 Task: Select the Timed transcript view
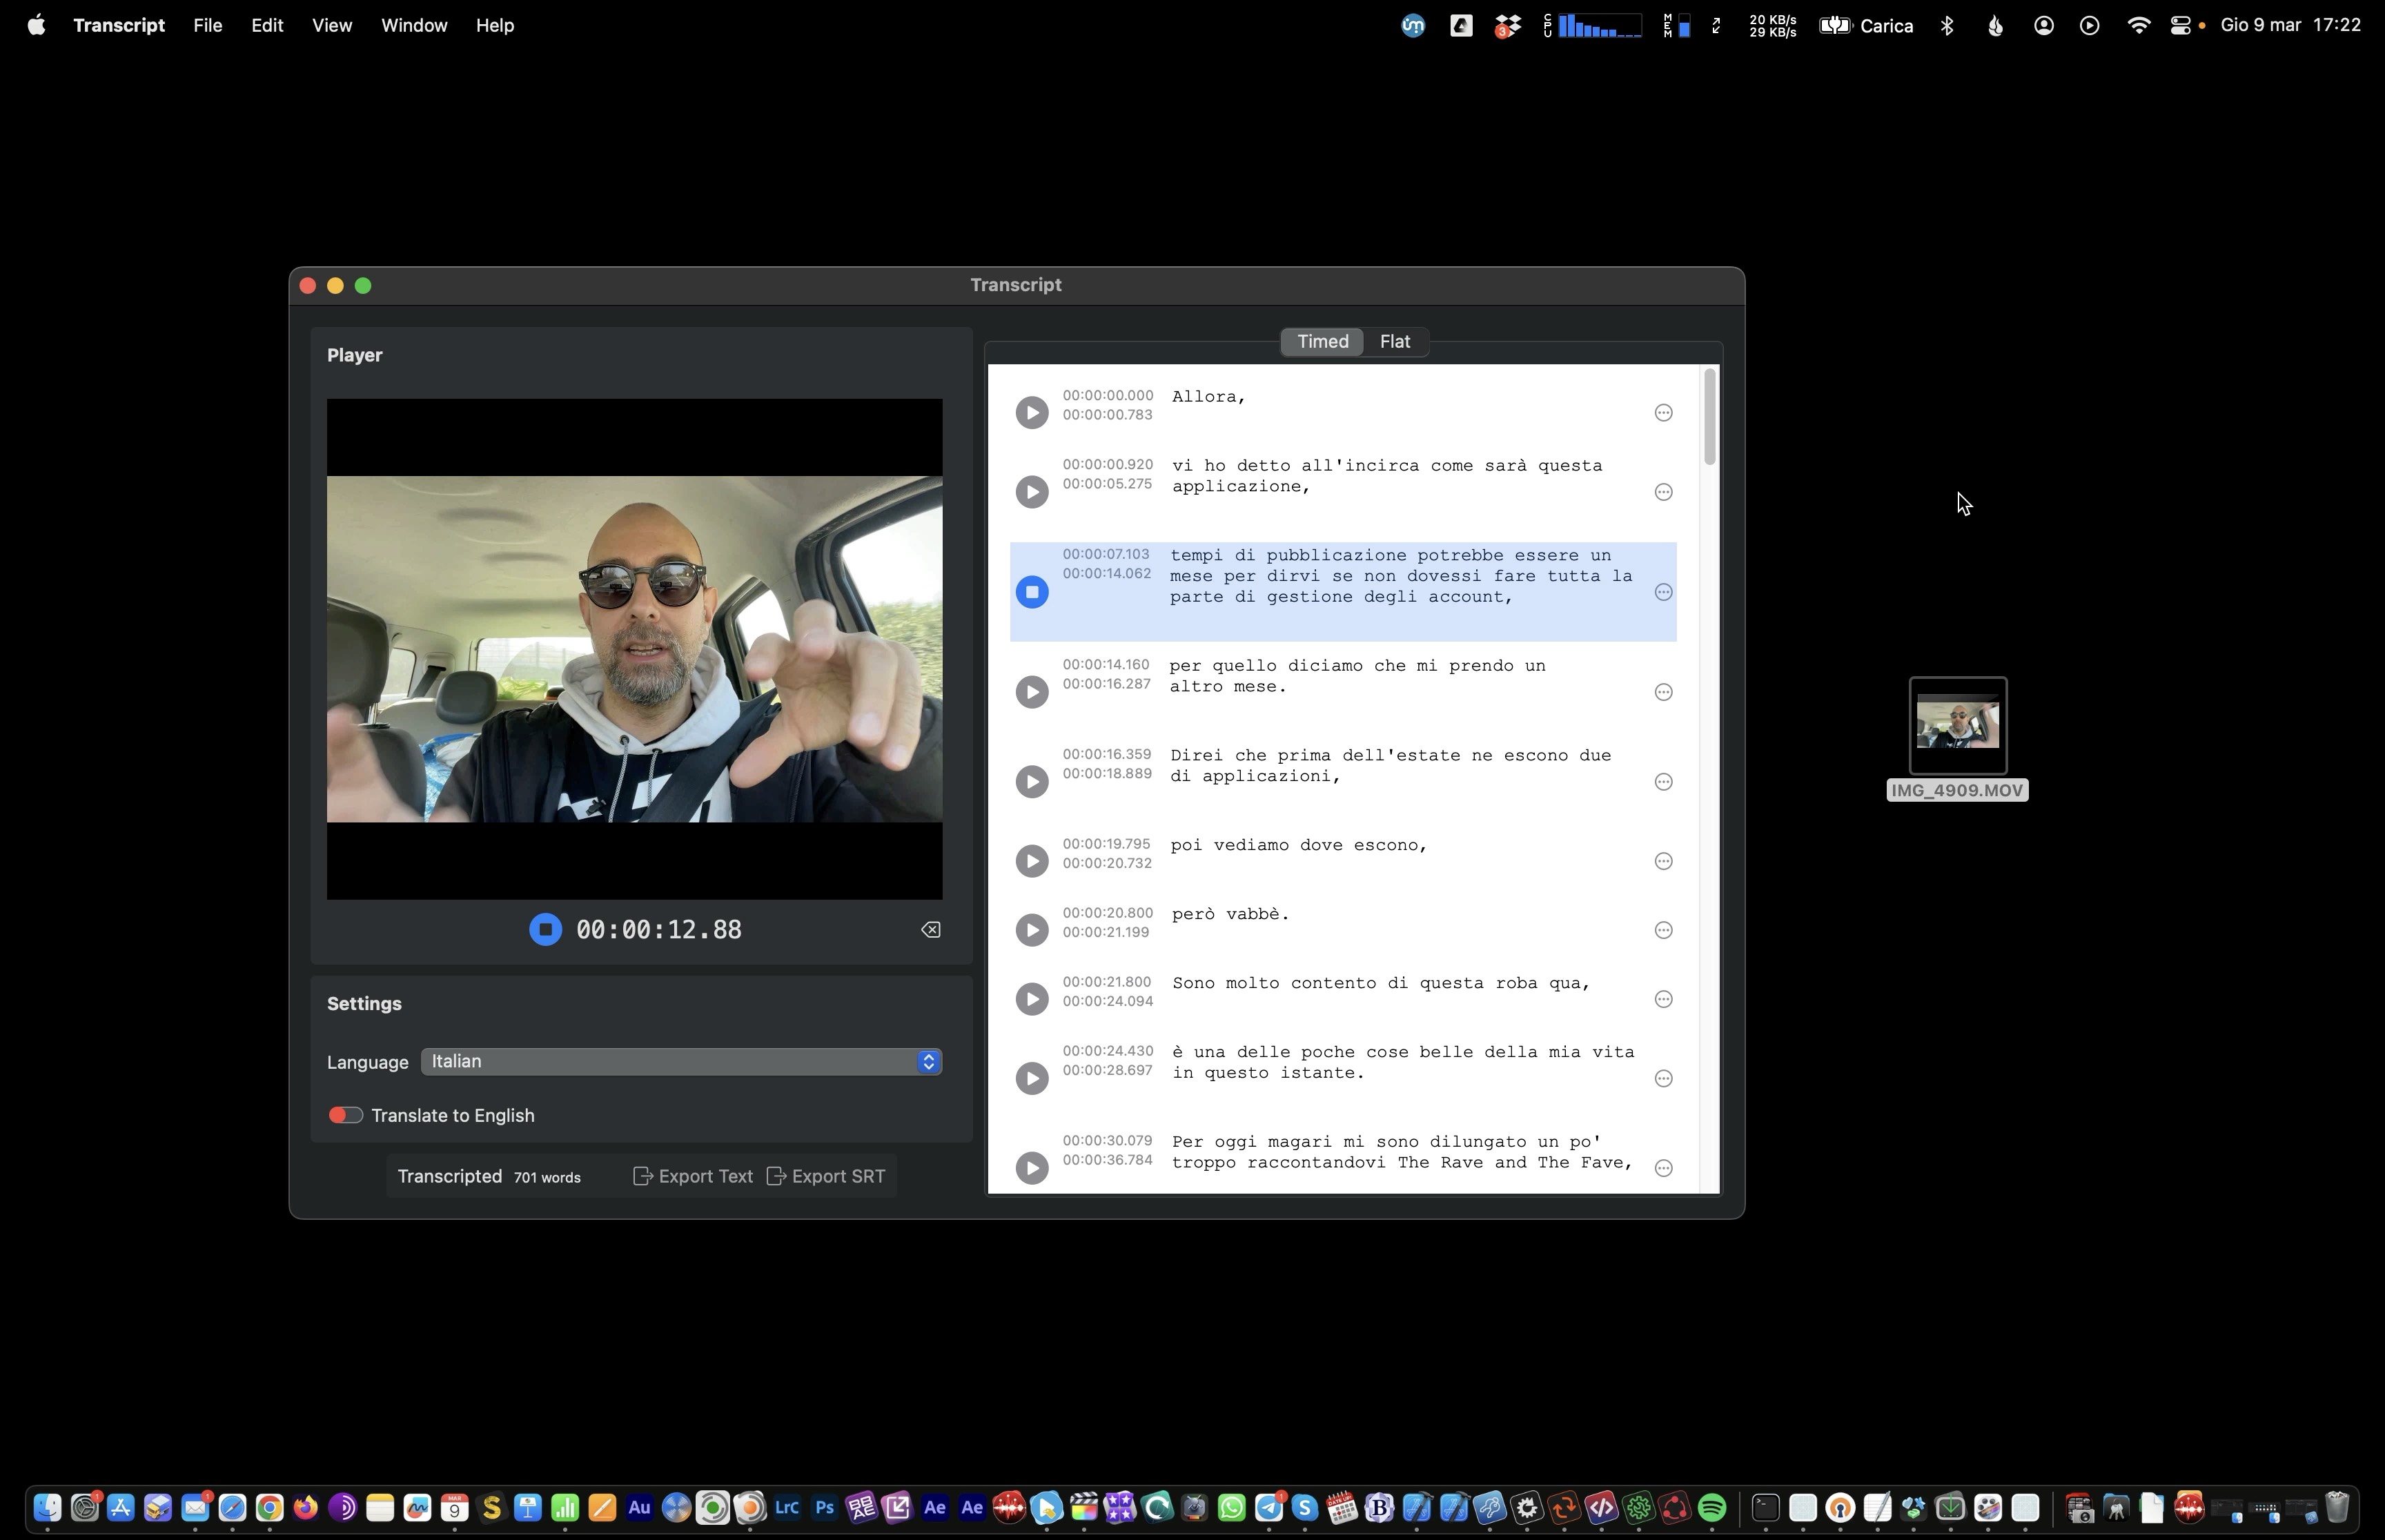1322,341
